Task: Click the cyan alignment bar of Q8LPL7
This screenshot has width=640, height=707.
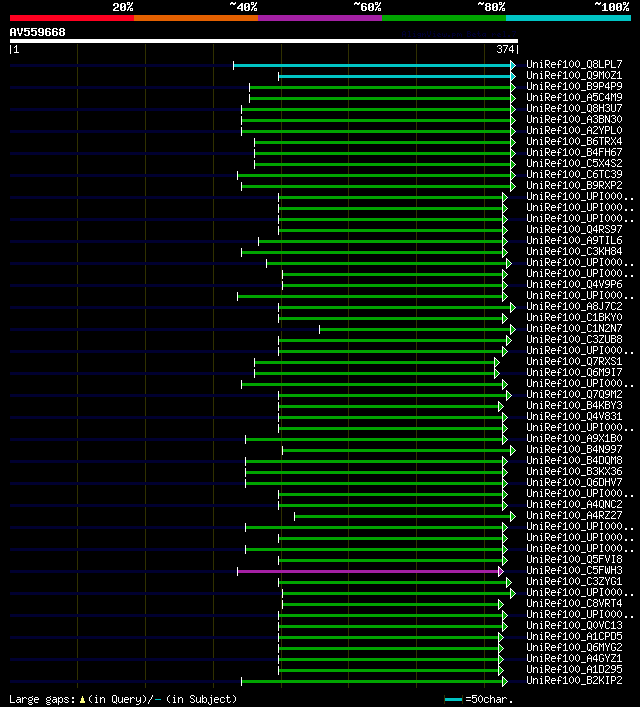Action: (372, 65)
